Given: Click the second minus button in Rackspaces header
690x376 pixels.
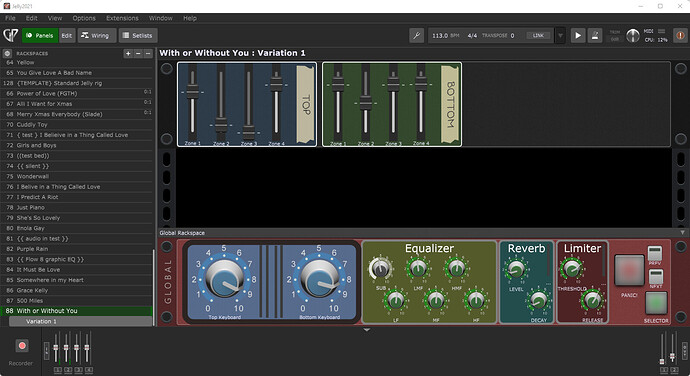Looking at the screenshot, I should point(148,53).
